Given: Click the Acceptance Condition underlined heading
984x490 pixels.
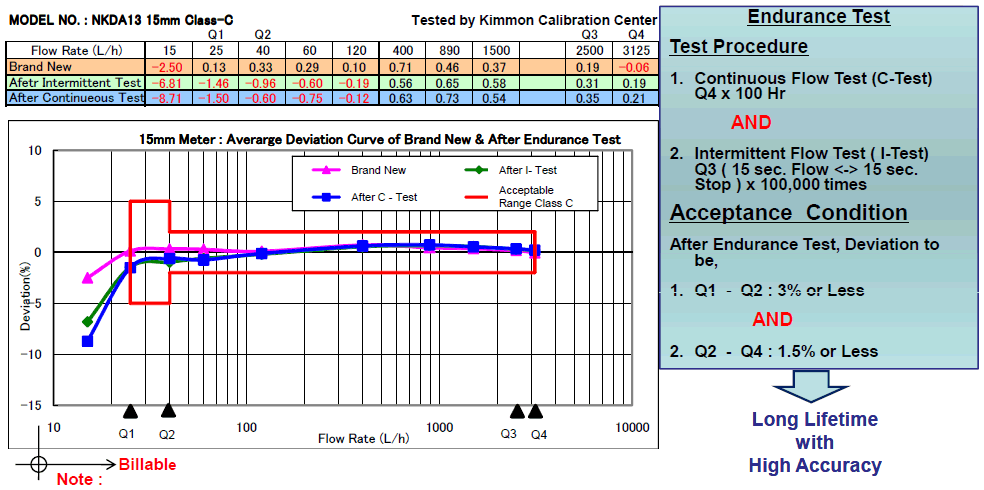Looking at the screenshot, I should [788, 213].
